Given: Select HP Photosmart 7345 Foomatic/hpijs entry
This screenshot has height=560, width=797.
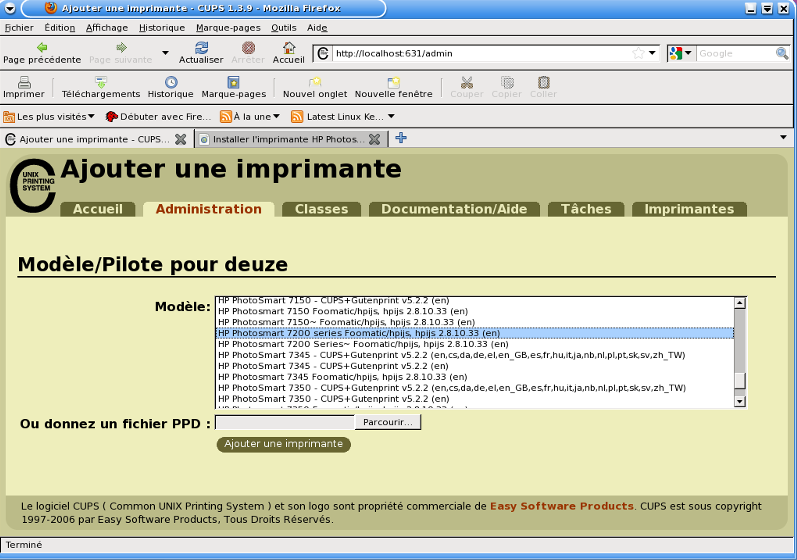Looking at the screenshot, I should click(x=475, y=377).
